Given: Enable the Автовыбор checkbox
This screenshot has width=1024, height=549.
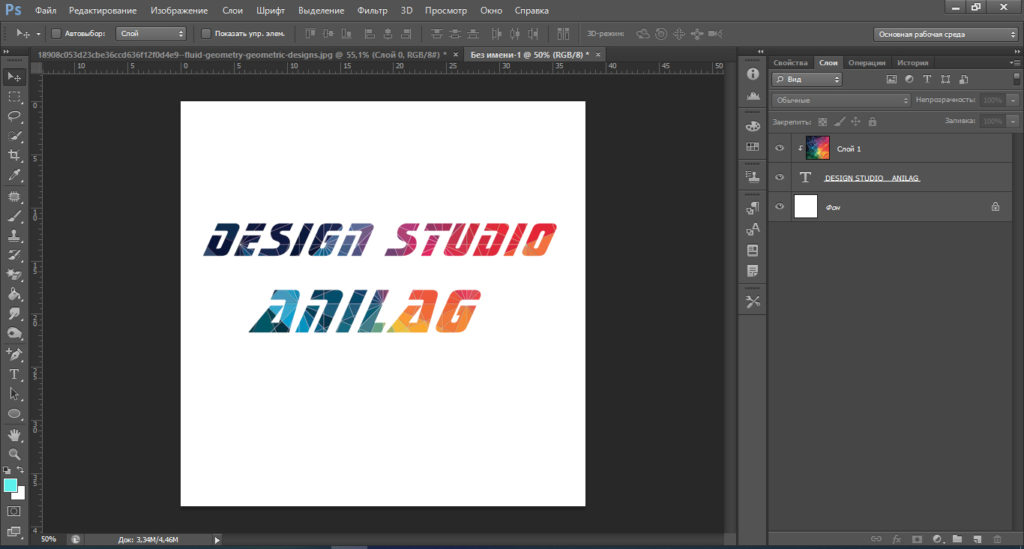Looking at the screenshot, I should coord(55,33).
